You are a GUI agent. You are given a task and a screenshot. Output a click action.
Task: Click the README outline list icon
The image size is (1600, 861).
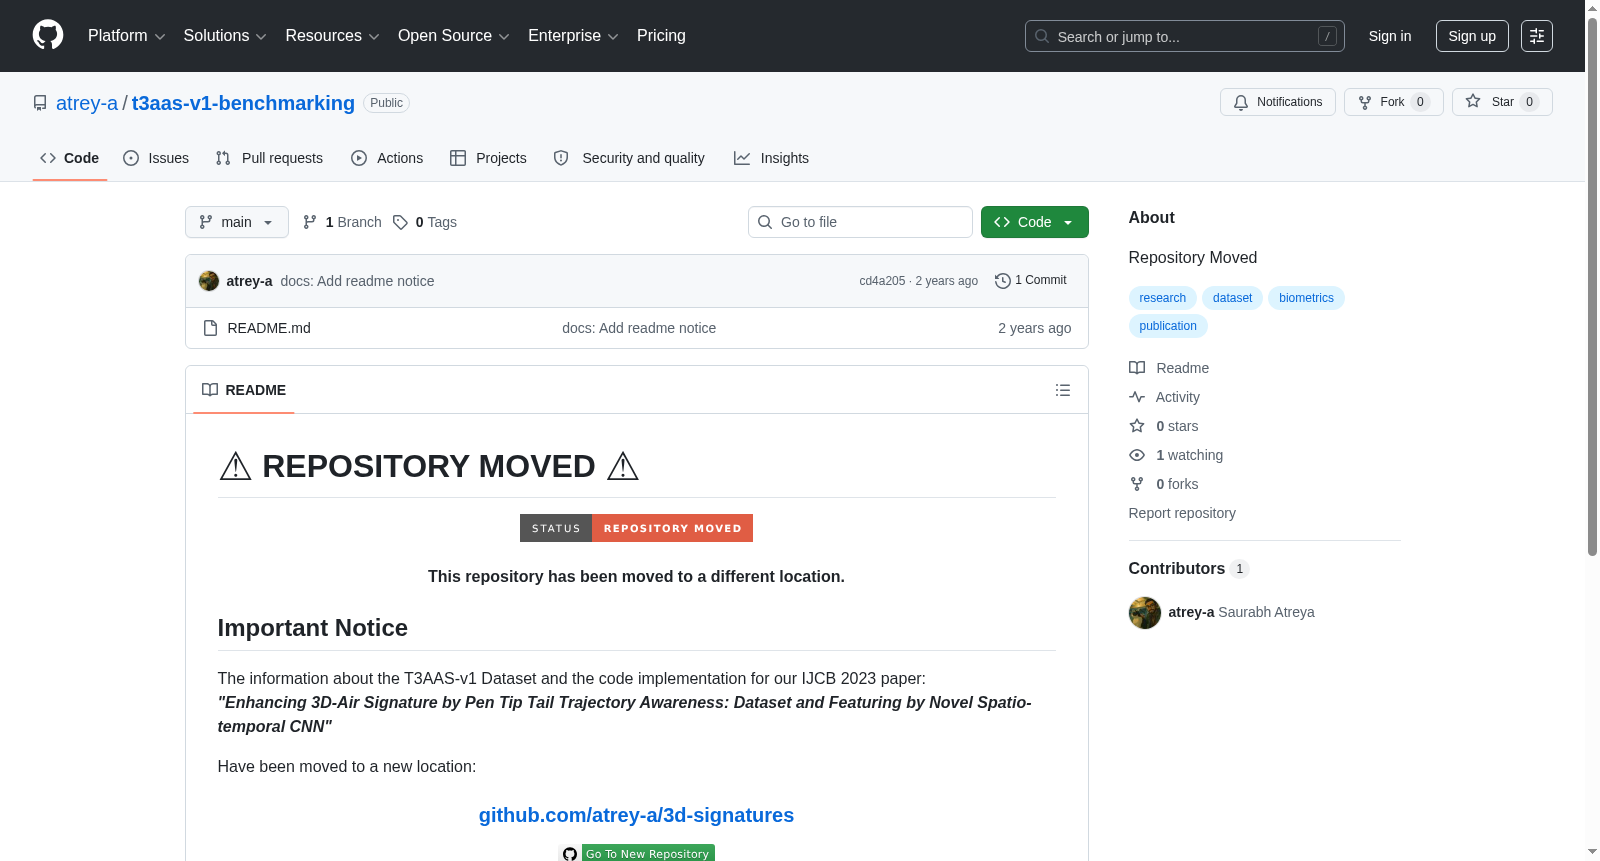click(x=1063, y=390)
